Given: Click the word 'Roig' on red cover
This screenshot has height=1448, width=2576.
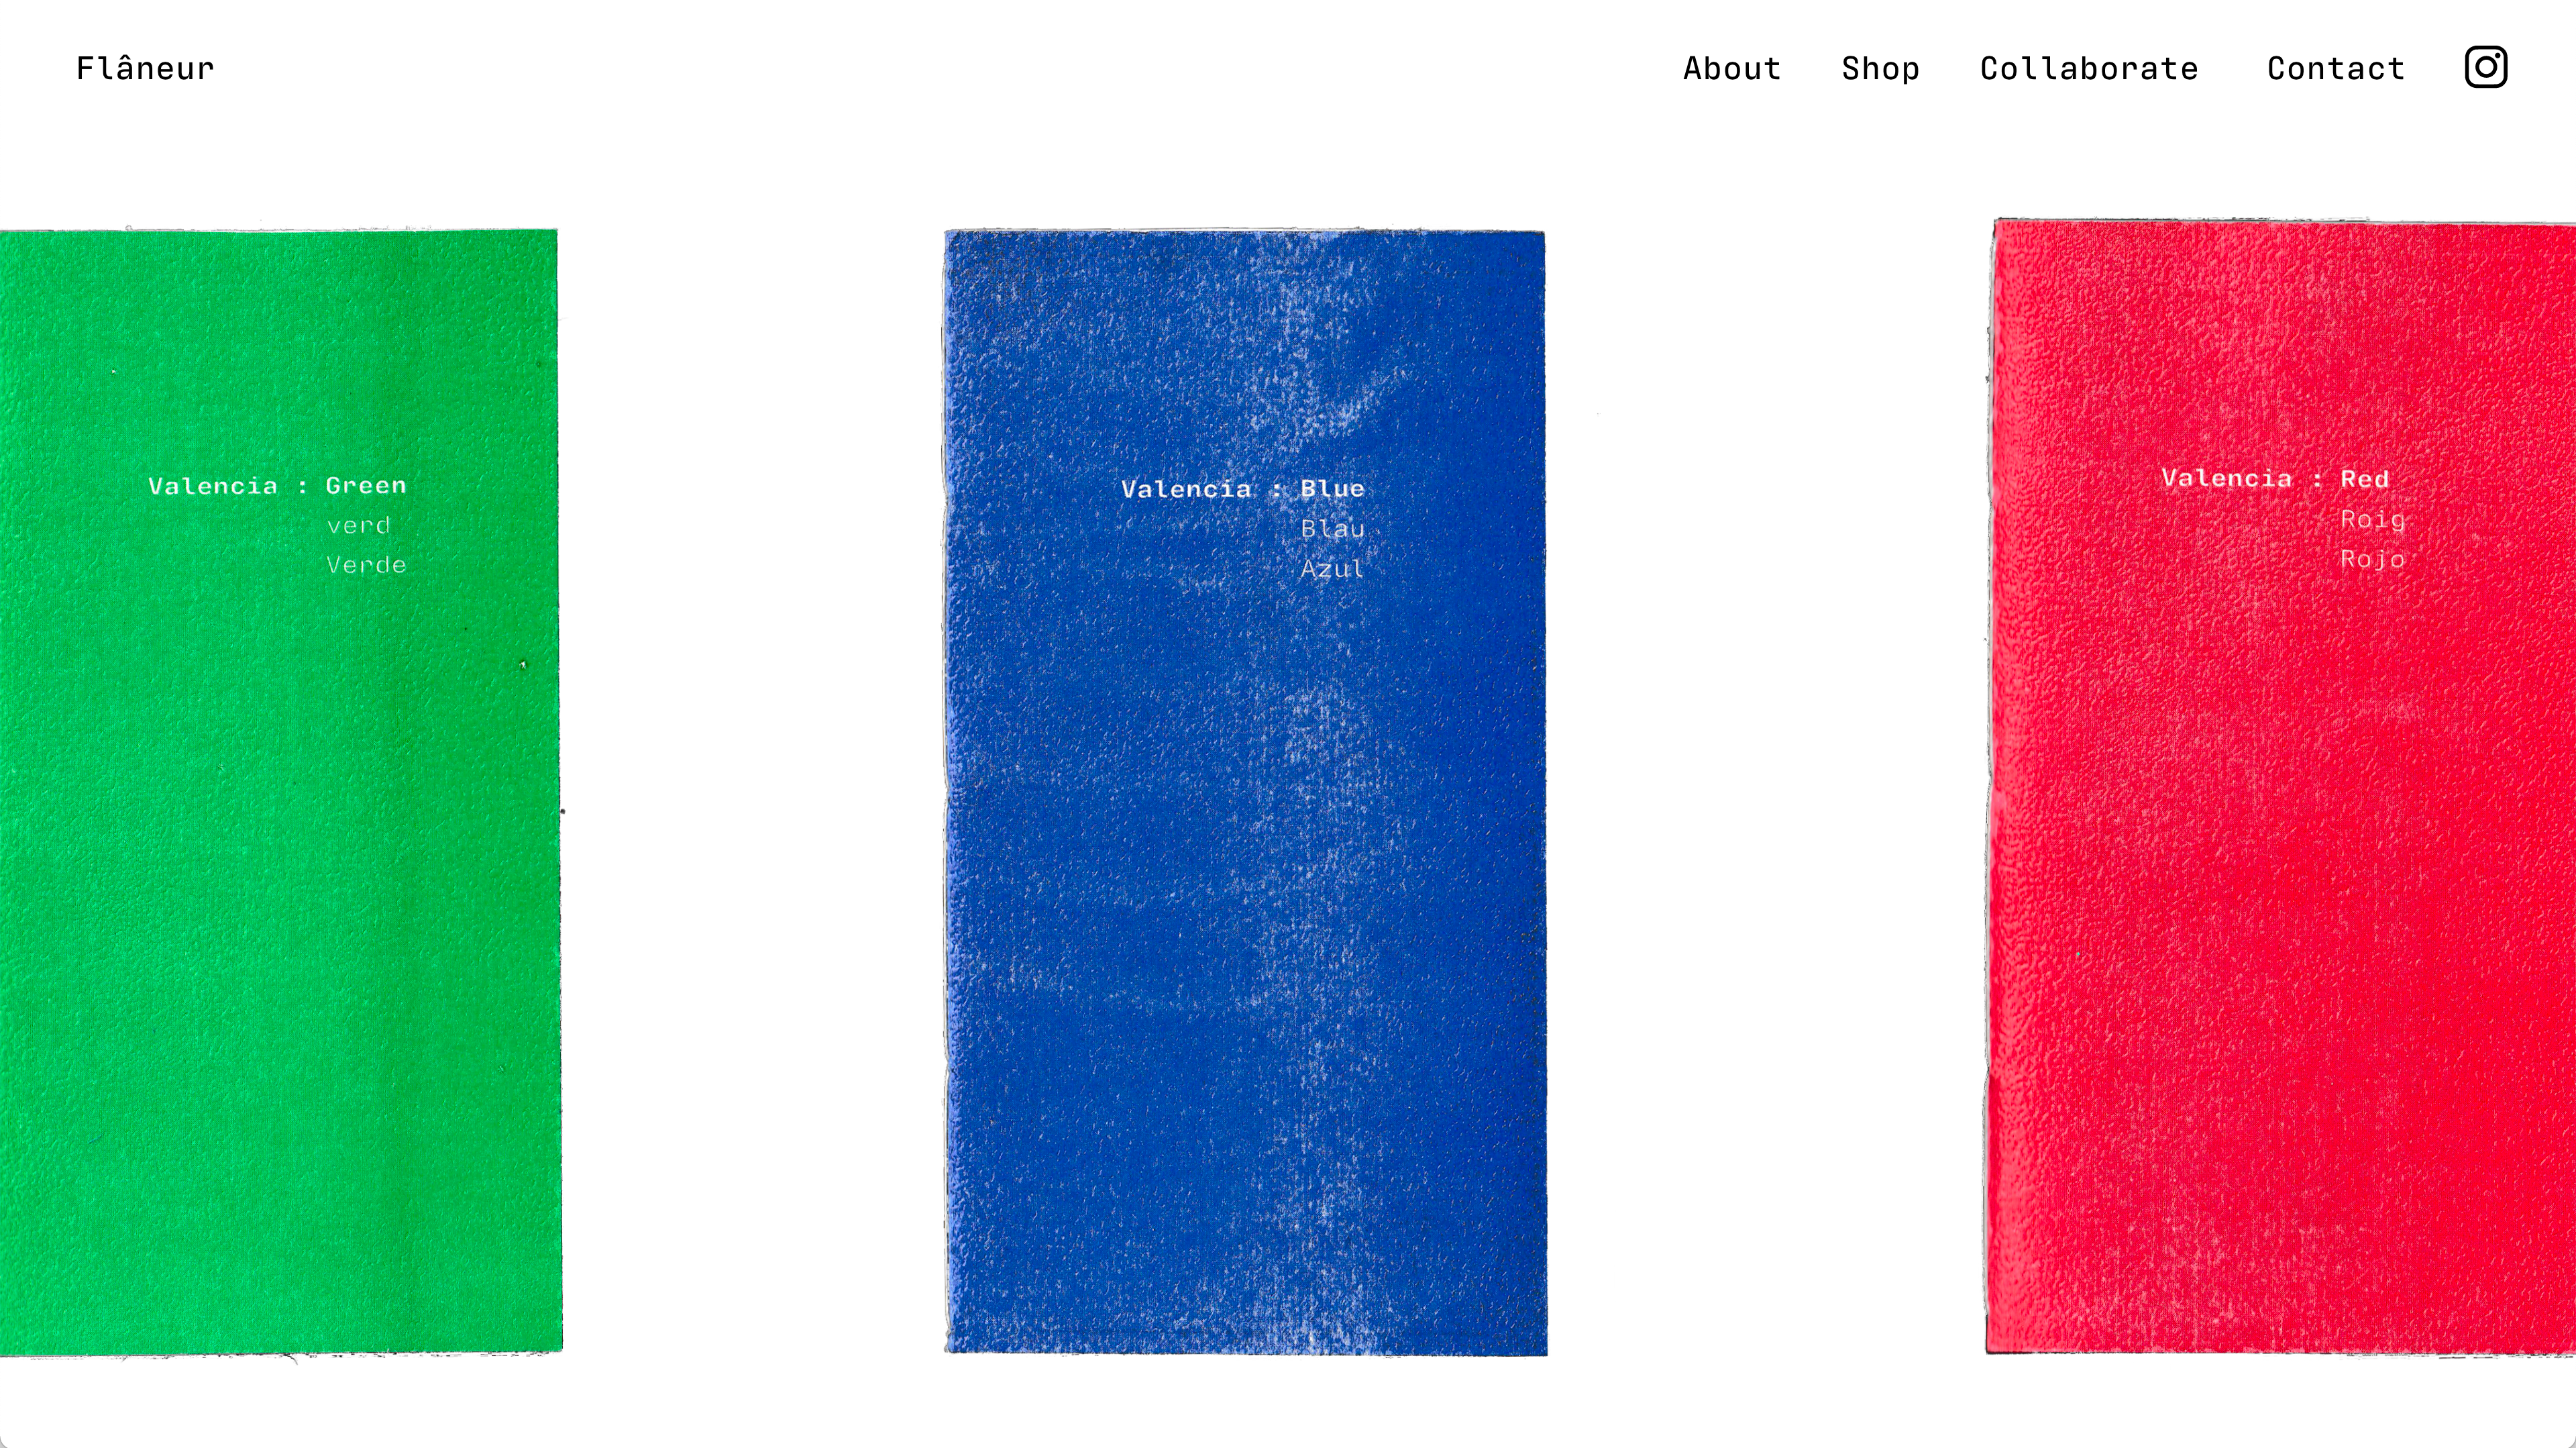Looking at the screenshot, I should [2372, 520].
